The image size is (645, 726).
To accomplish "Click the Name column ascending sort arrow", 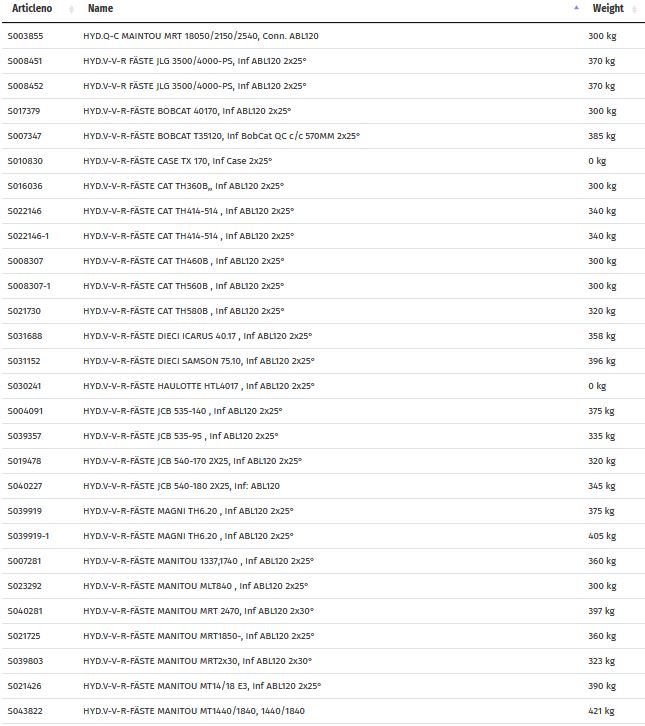I will 577,8.
